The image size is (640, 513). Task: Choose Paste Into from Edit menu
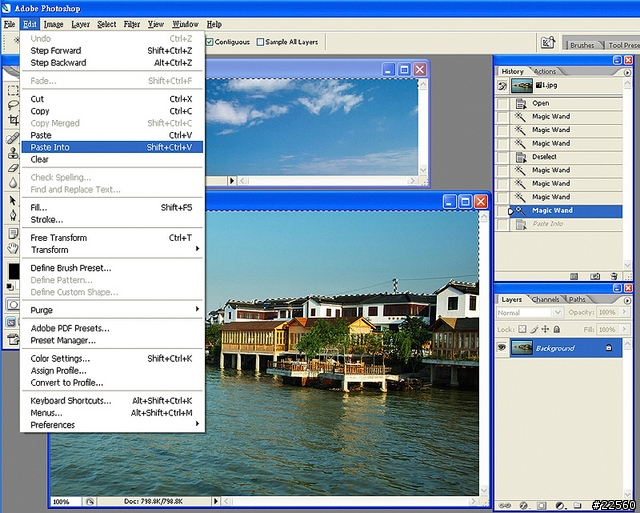click(x=112, y=147)
